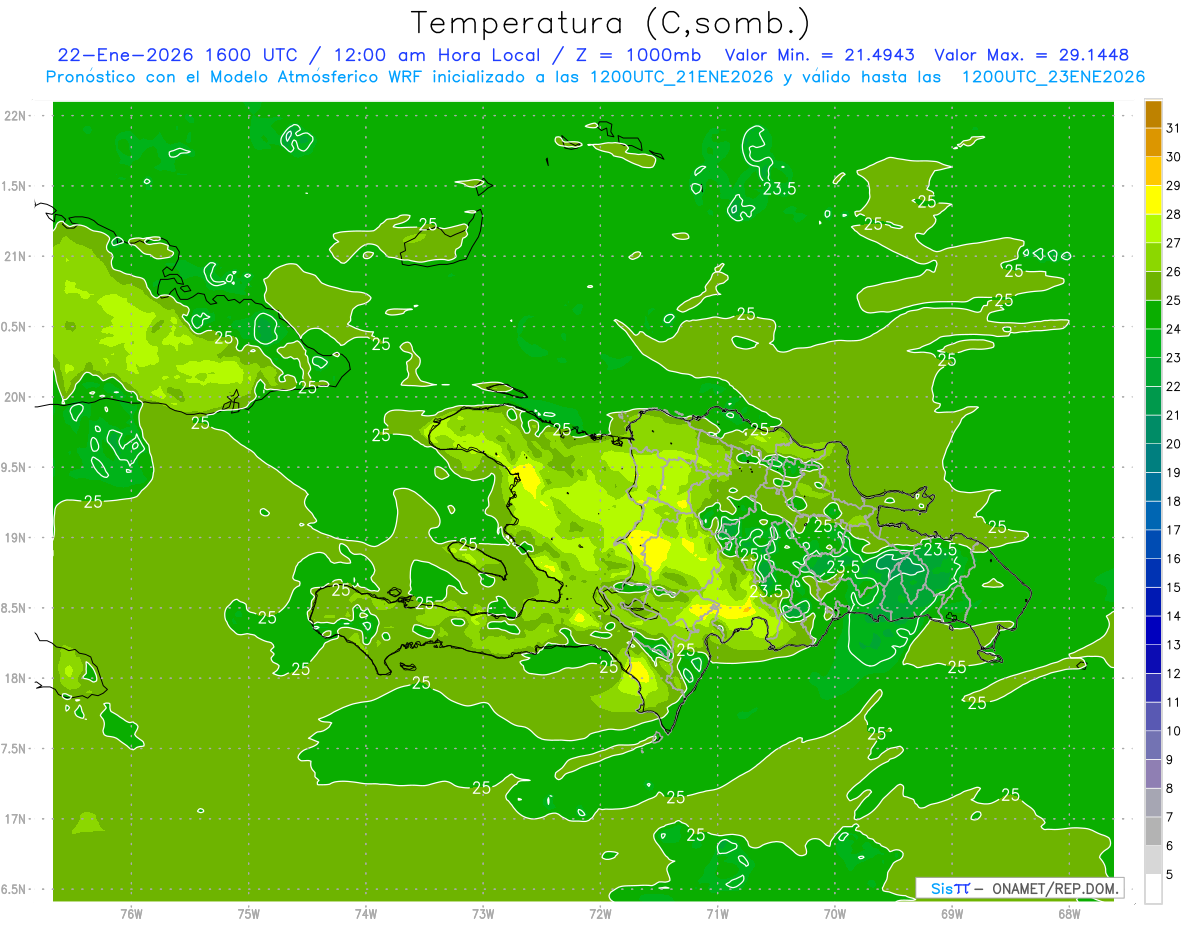Click the purple legend swatch between 9 and 10
Image resolution: width=1200 pixels, height=927 pixels.
[1153, 745]
